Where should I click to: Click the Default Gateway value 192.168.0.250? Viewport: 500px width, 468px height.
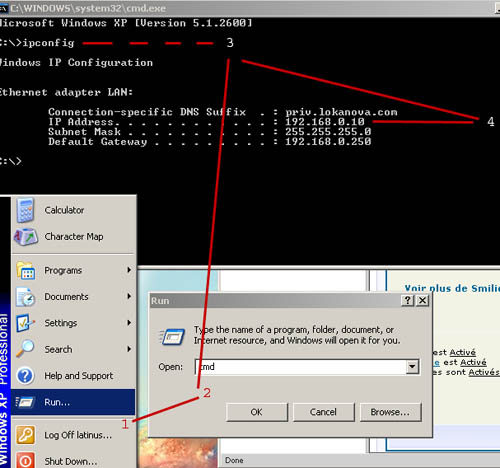click(x=328, y=142)
